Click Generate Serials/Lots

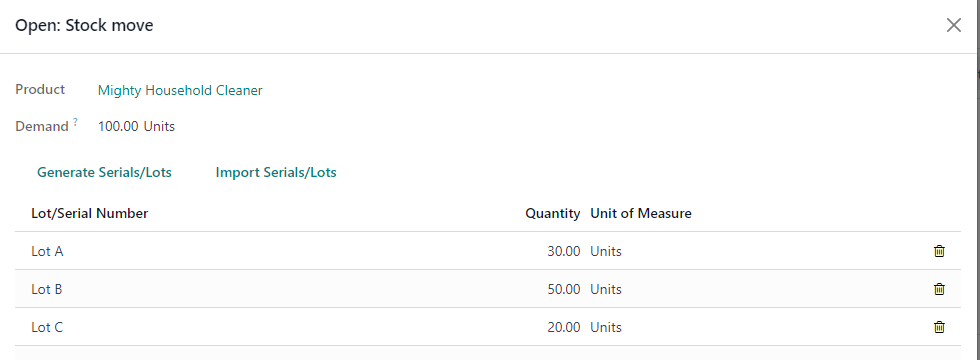tap(104, 172)
